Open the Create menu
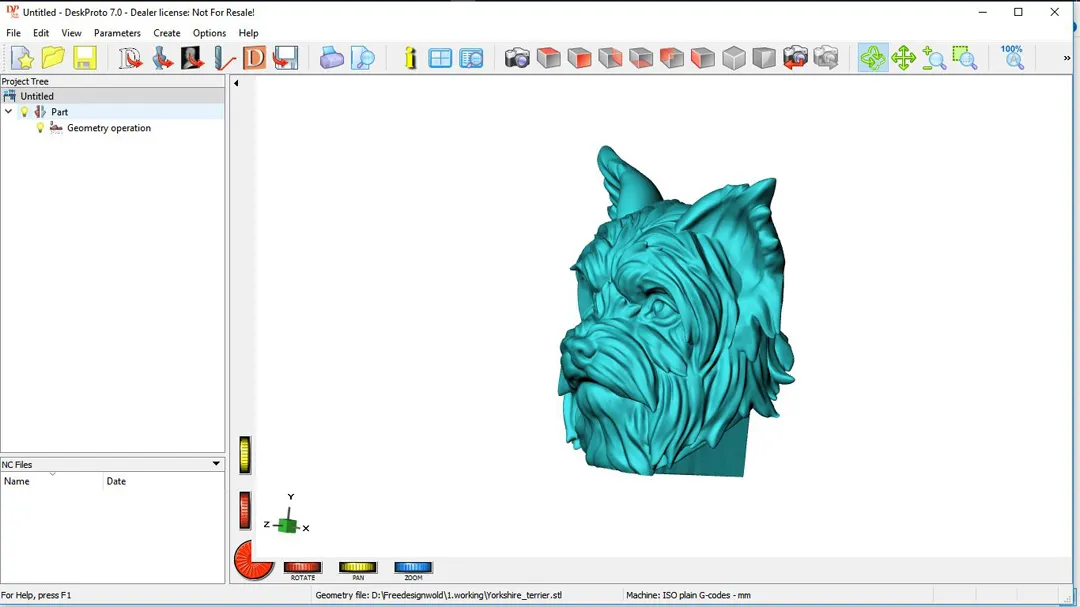Screen dimensions: 1080x607 (166, 33)
